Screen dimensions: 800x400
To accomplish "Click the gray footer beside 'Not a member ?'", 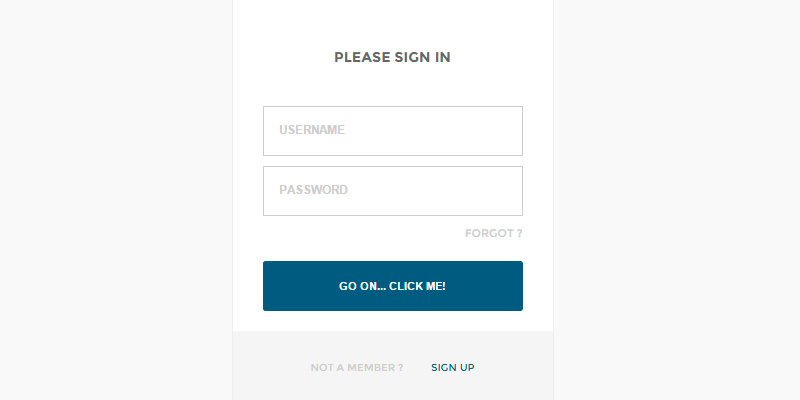I will pyautogui.click(x=270, y=368).
